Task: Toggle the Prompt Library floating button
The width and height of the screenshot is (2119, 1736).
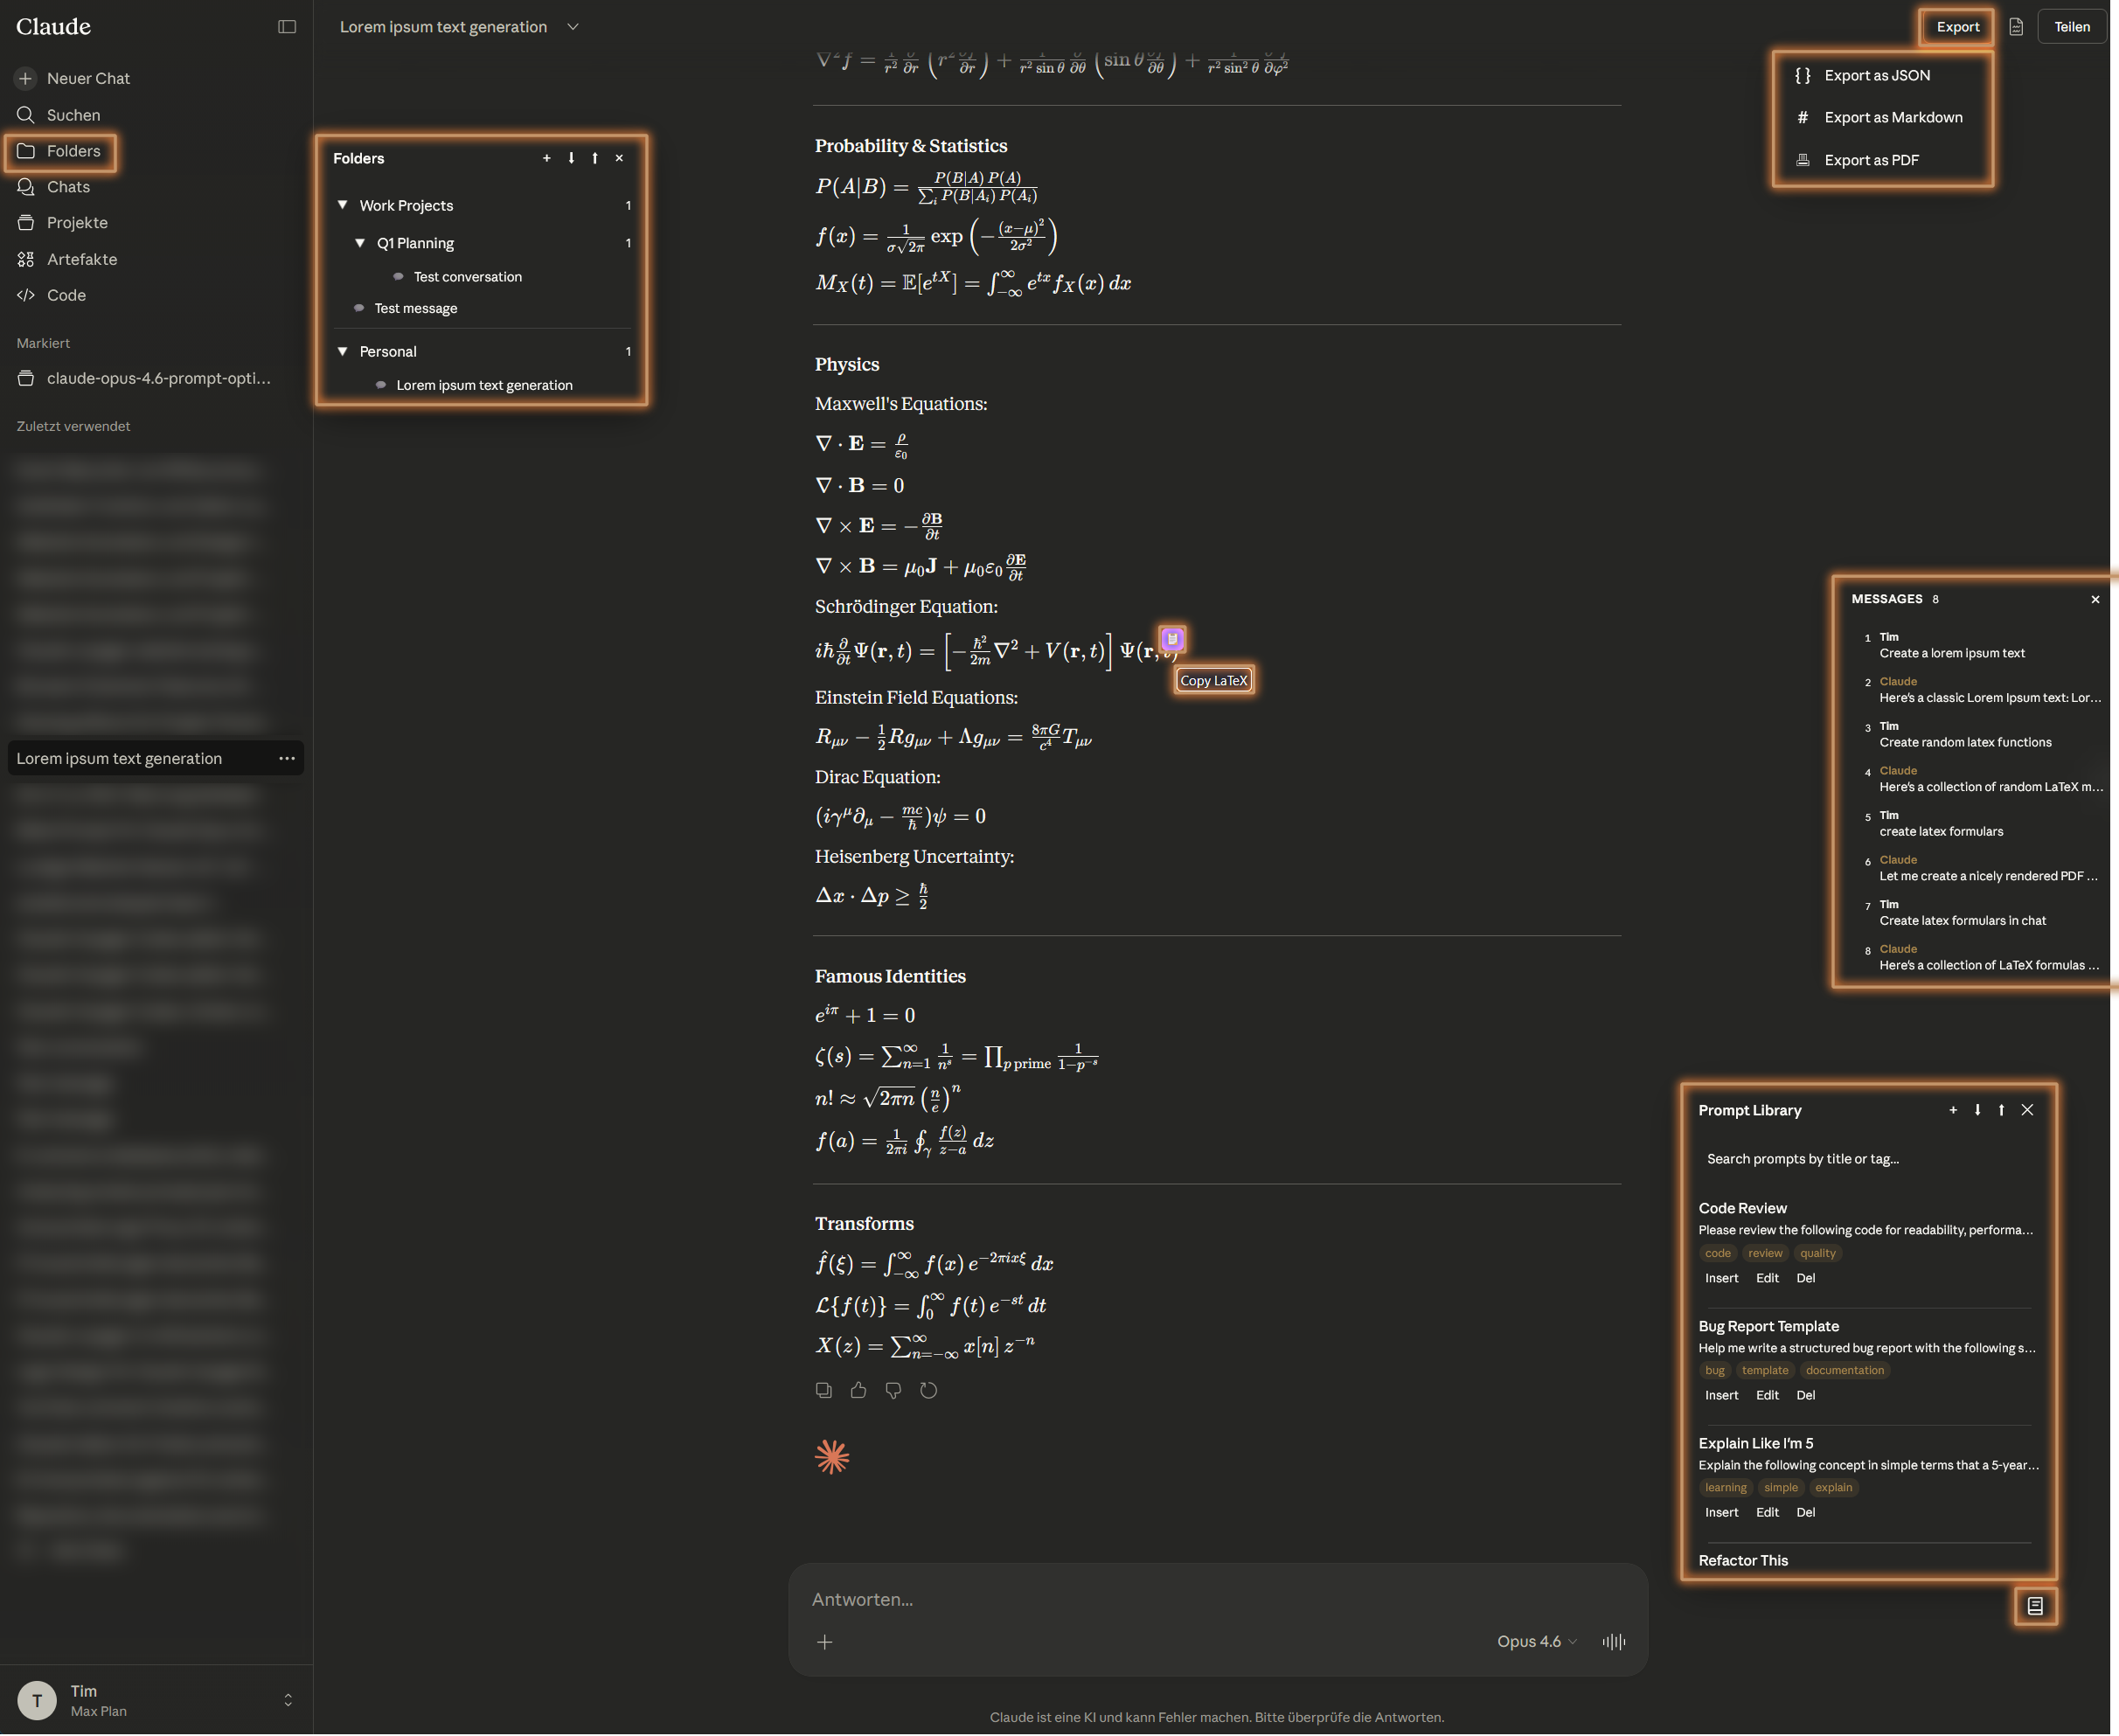Action: tap(2035, 1606)
